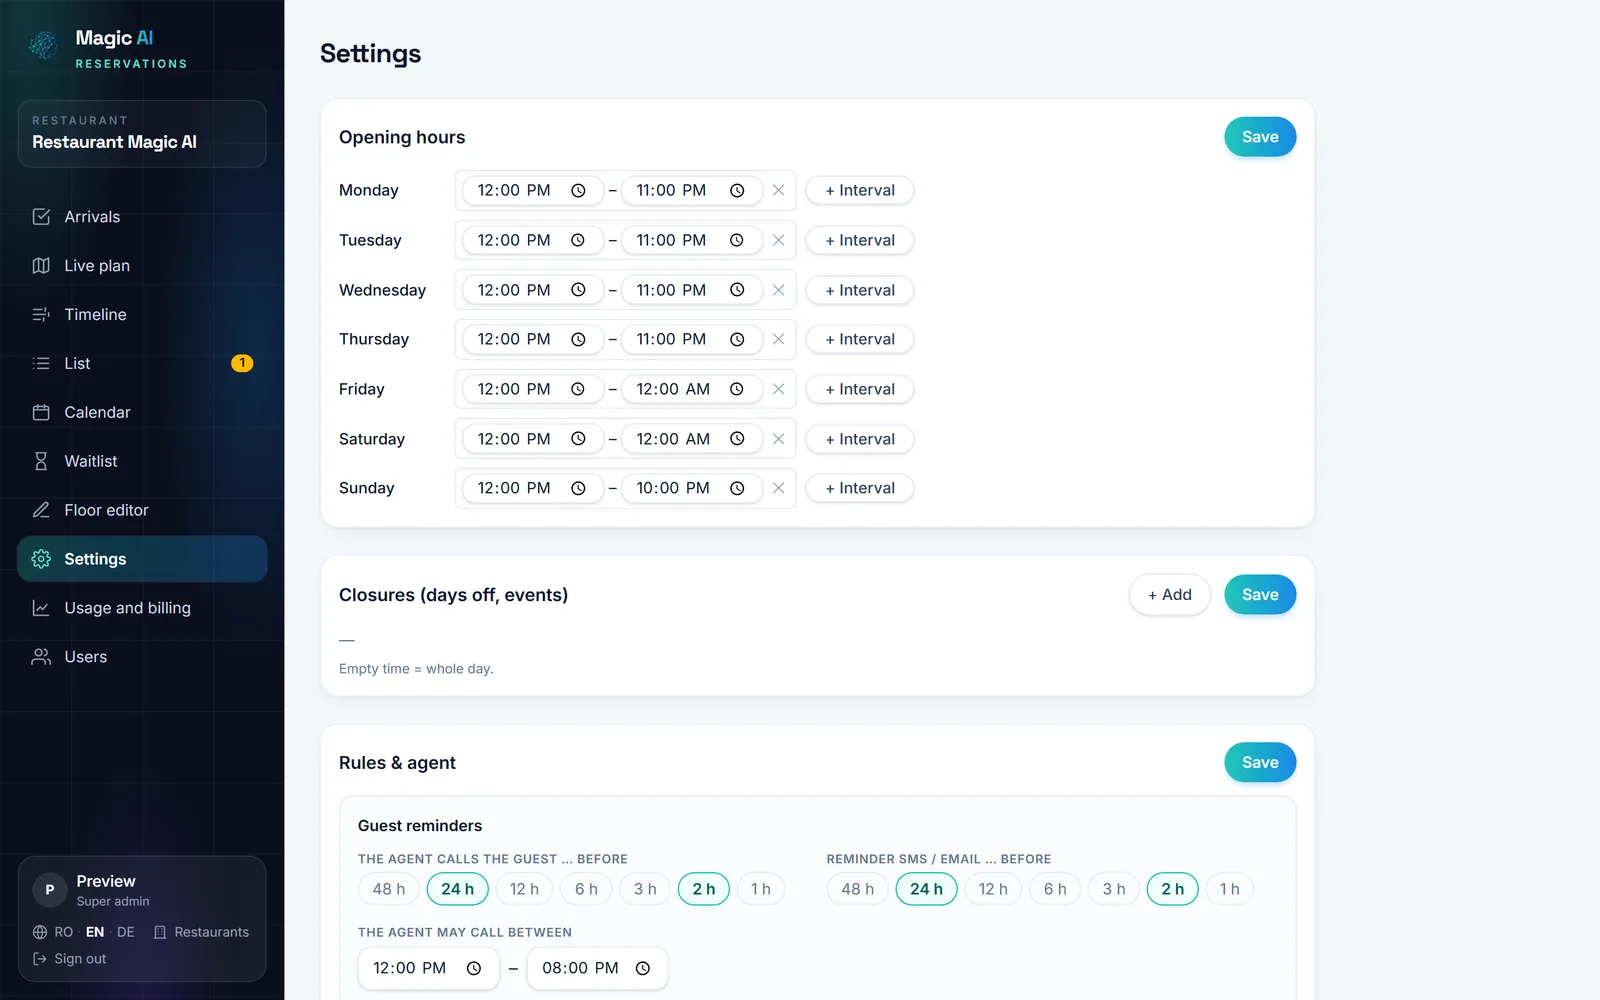Enable the 1 h SMS / email reminder
1600x1000 pixels.
(1229, 889)
